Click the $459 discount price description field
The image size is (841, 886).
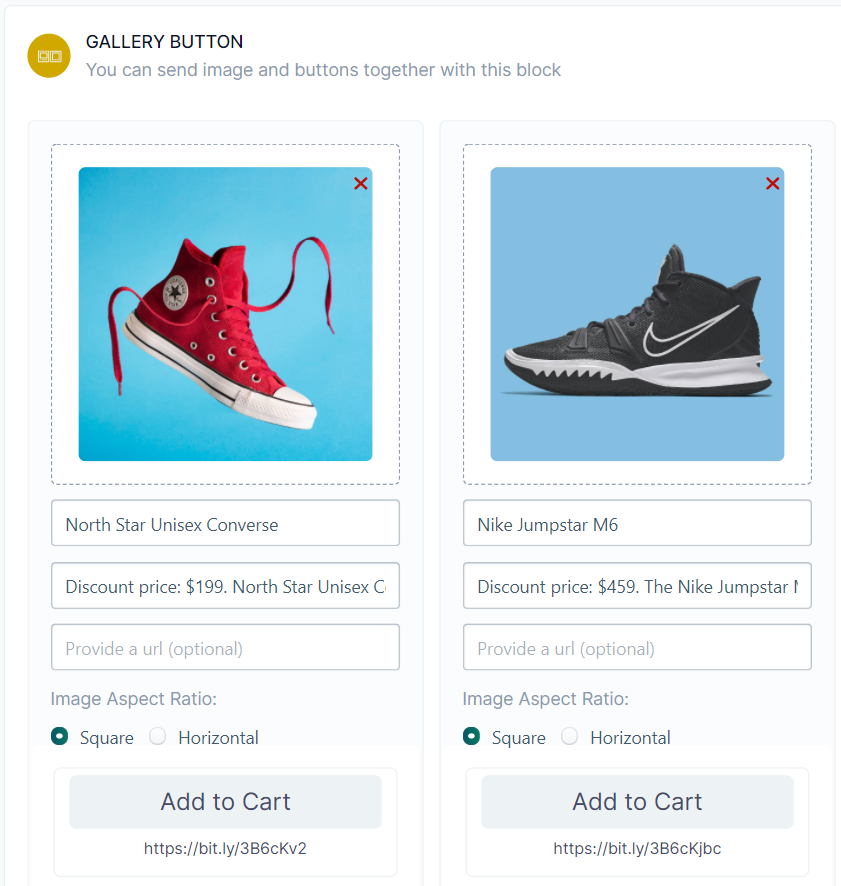pos(638,586)
